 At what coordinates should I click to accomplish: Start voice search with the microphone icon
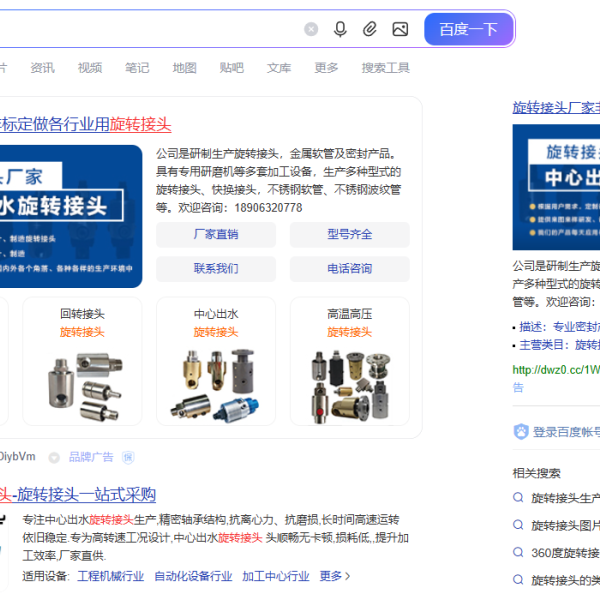tap(340, 29)
